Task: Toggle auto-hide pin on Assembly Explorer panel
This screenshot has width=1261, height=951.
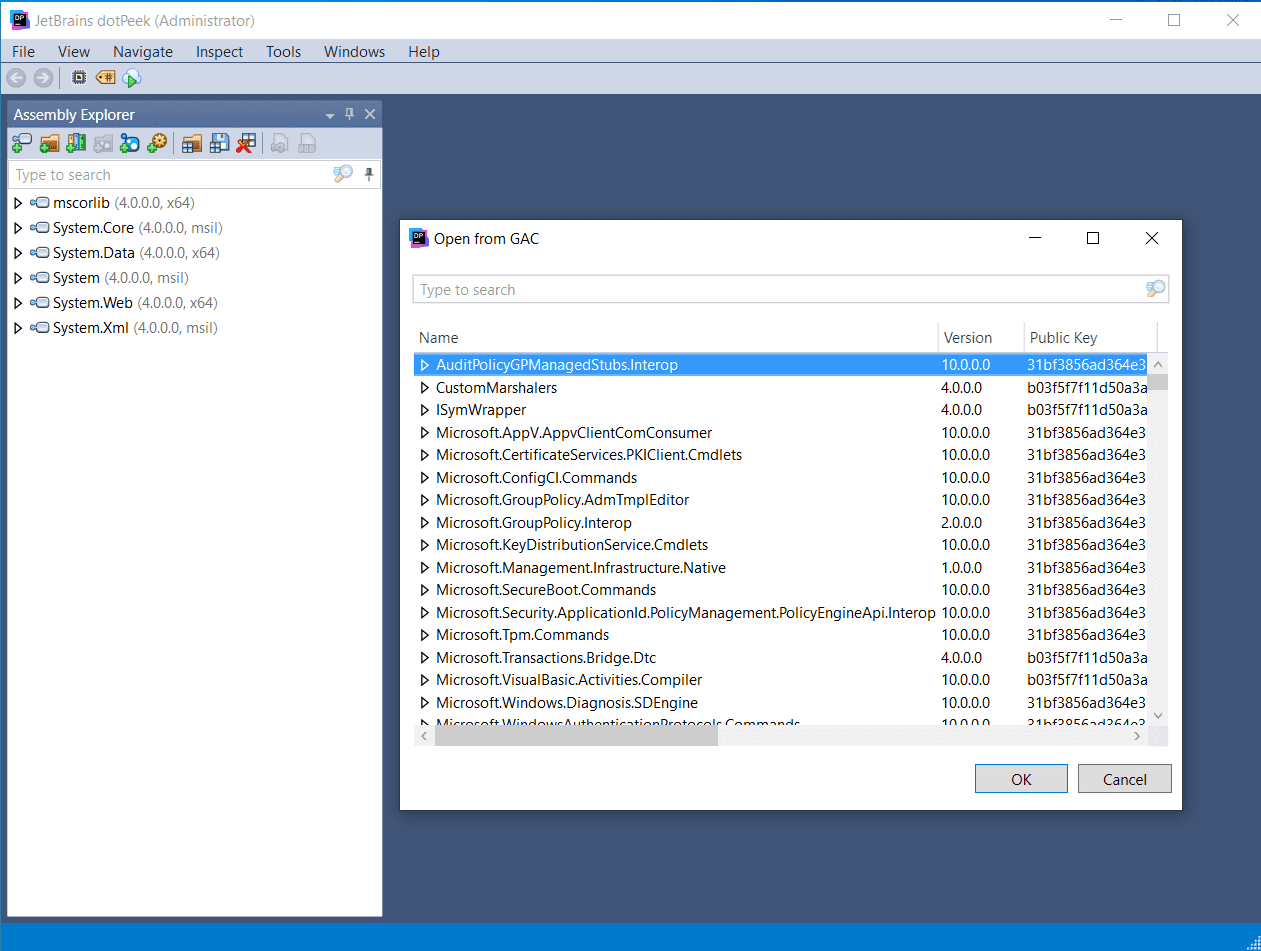Action: 350,114
